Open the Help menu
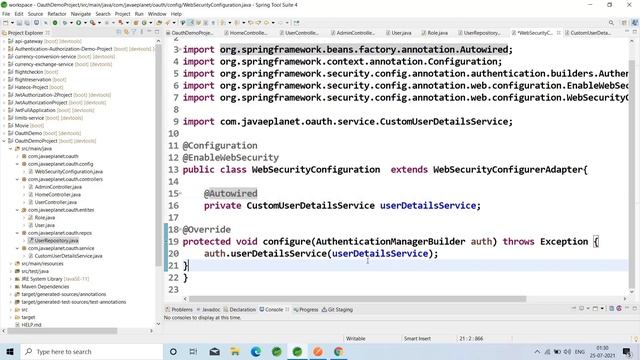 click(x=176, y=14)
